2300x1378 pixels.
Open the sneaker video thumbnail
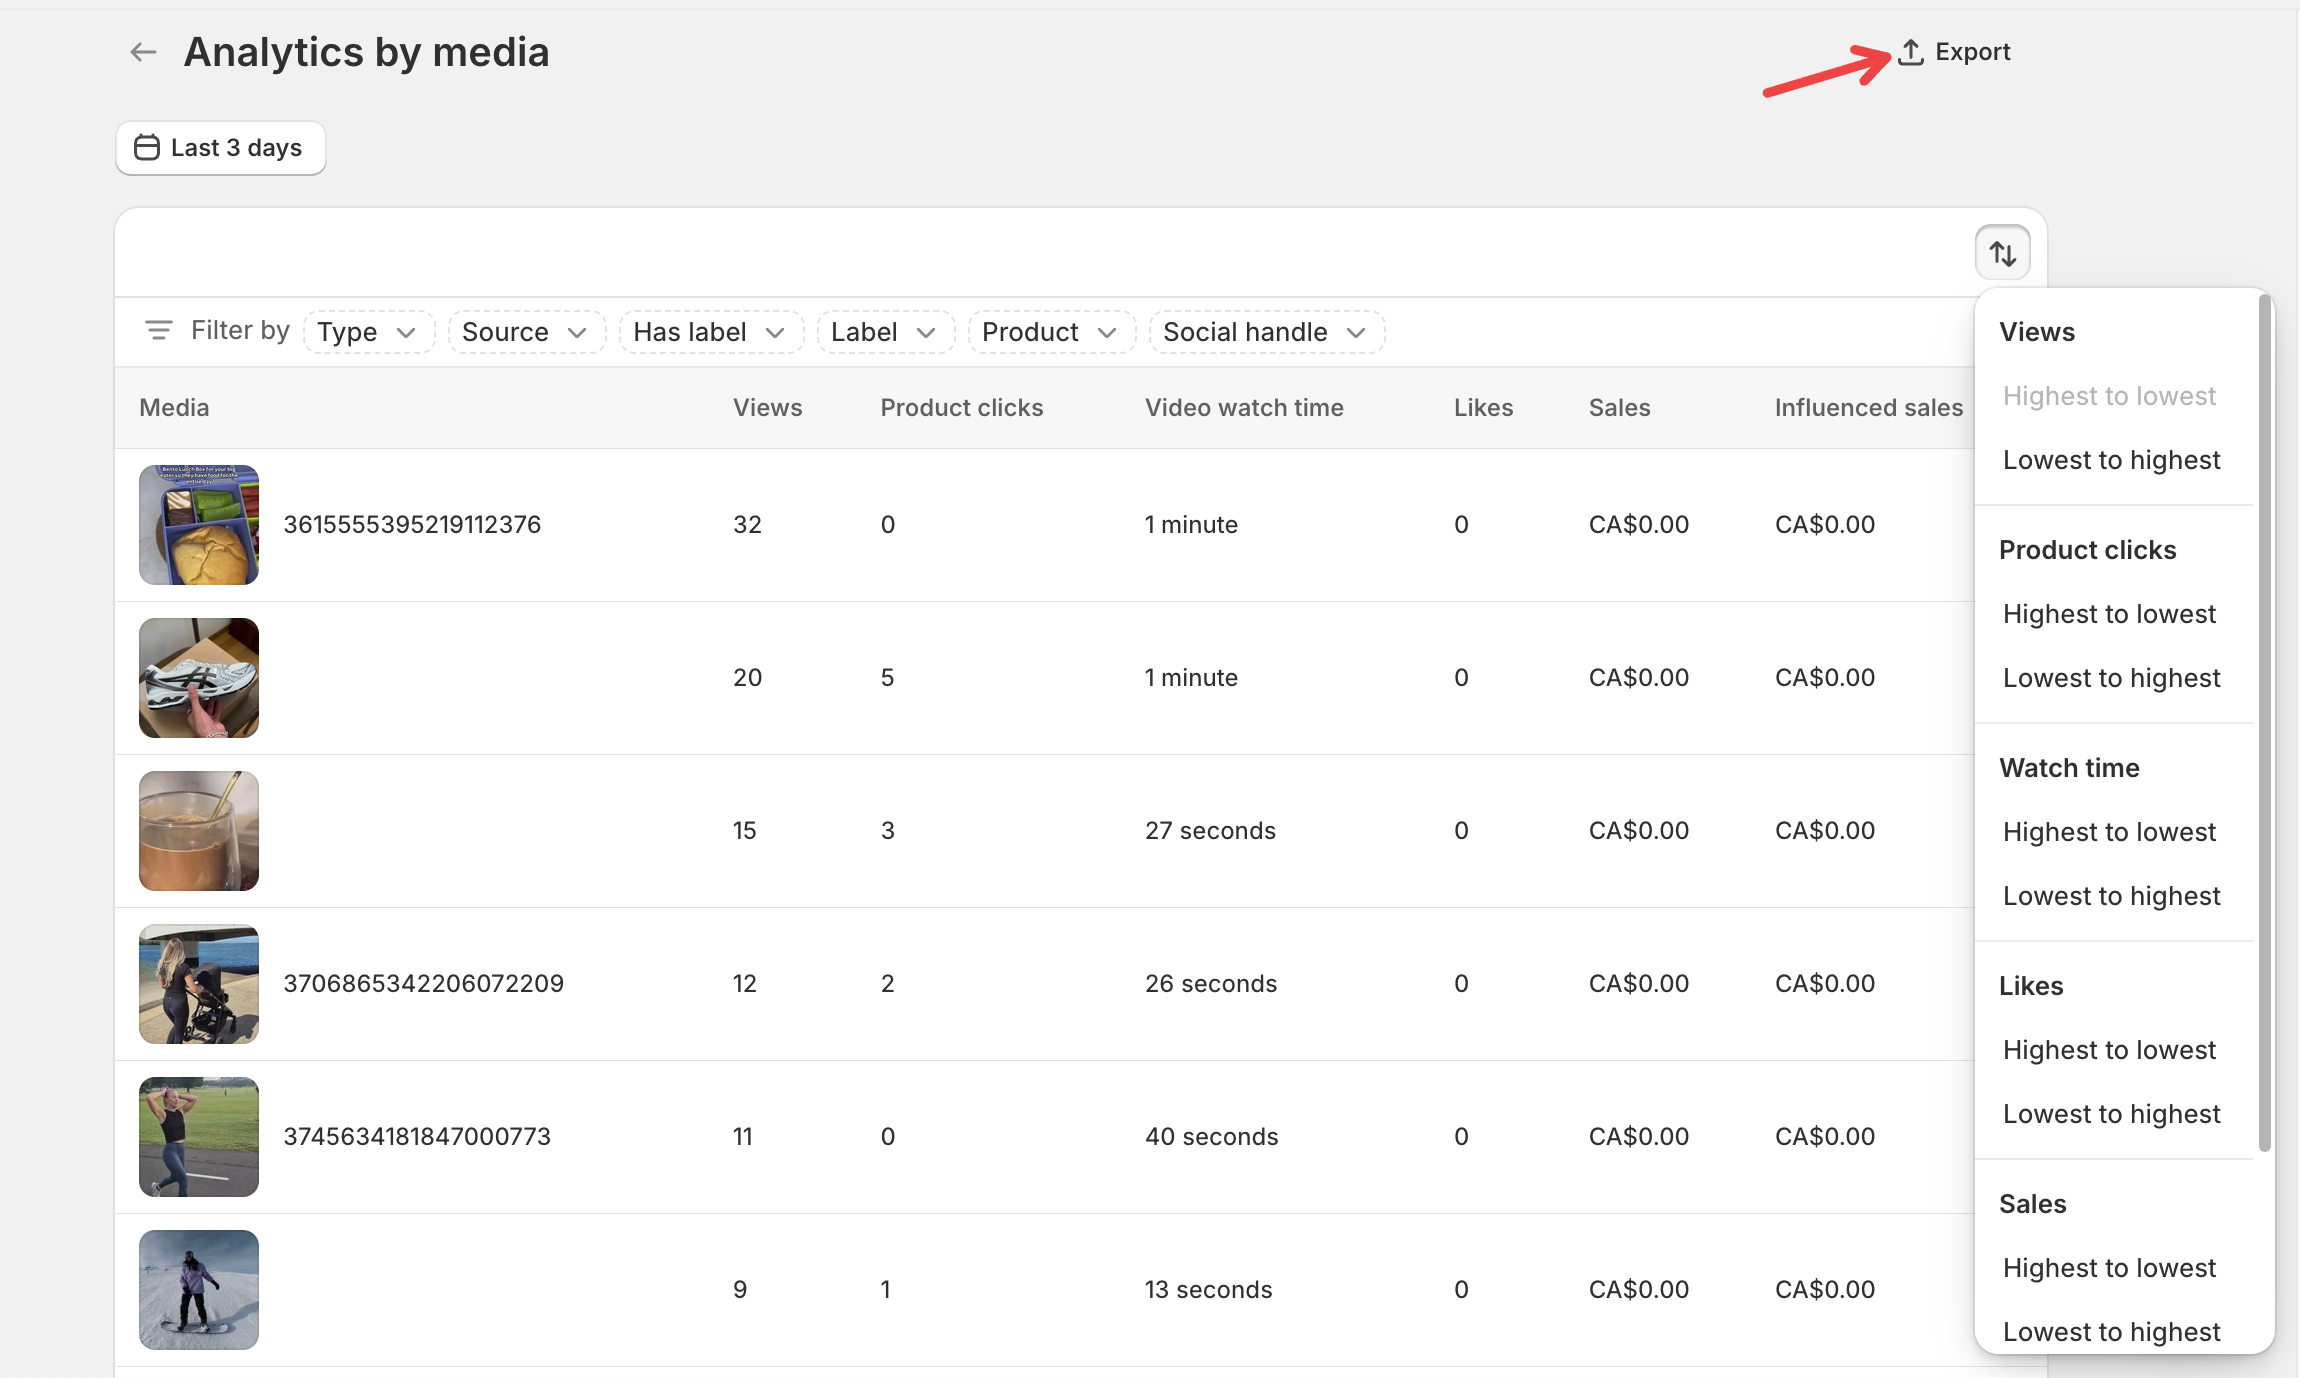pos(199,678)
